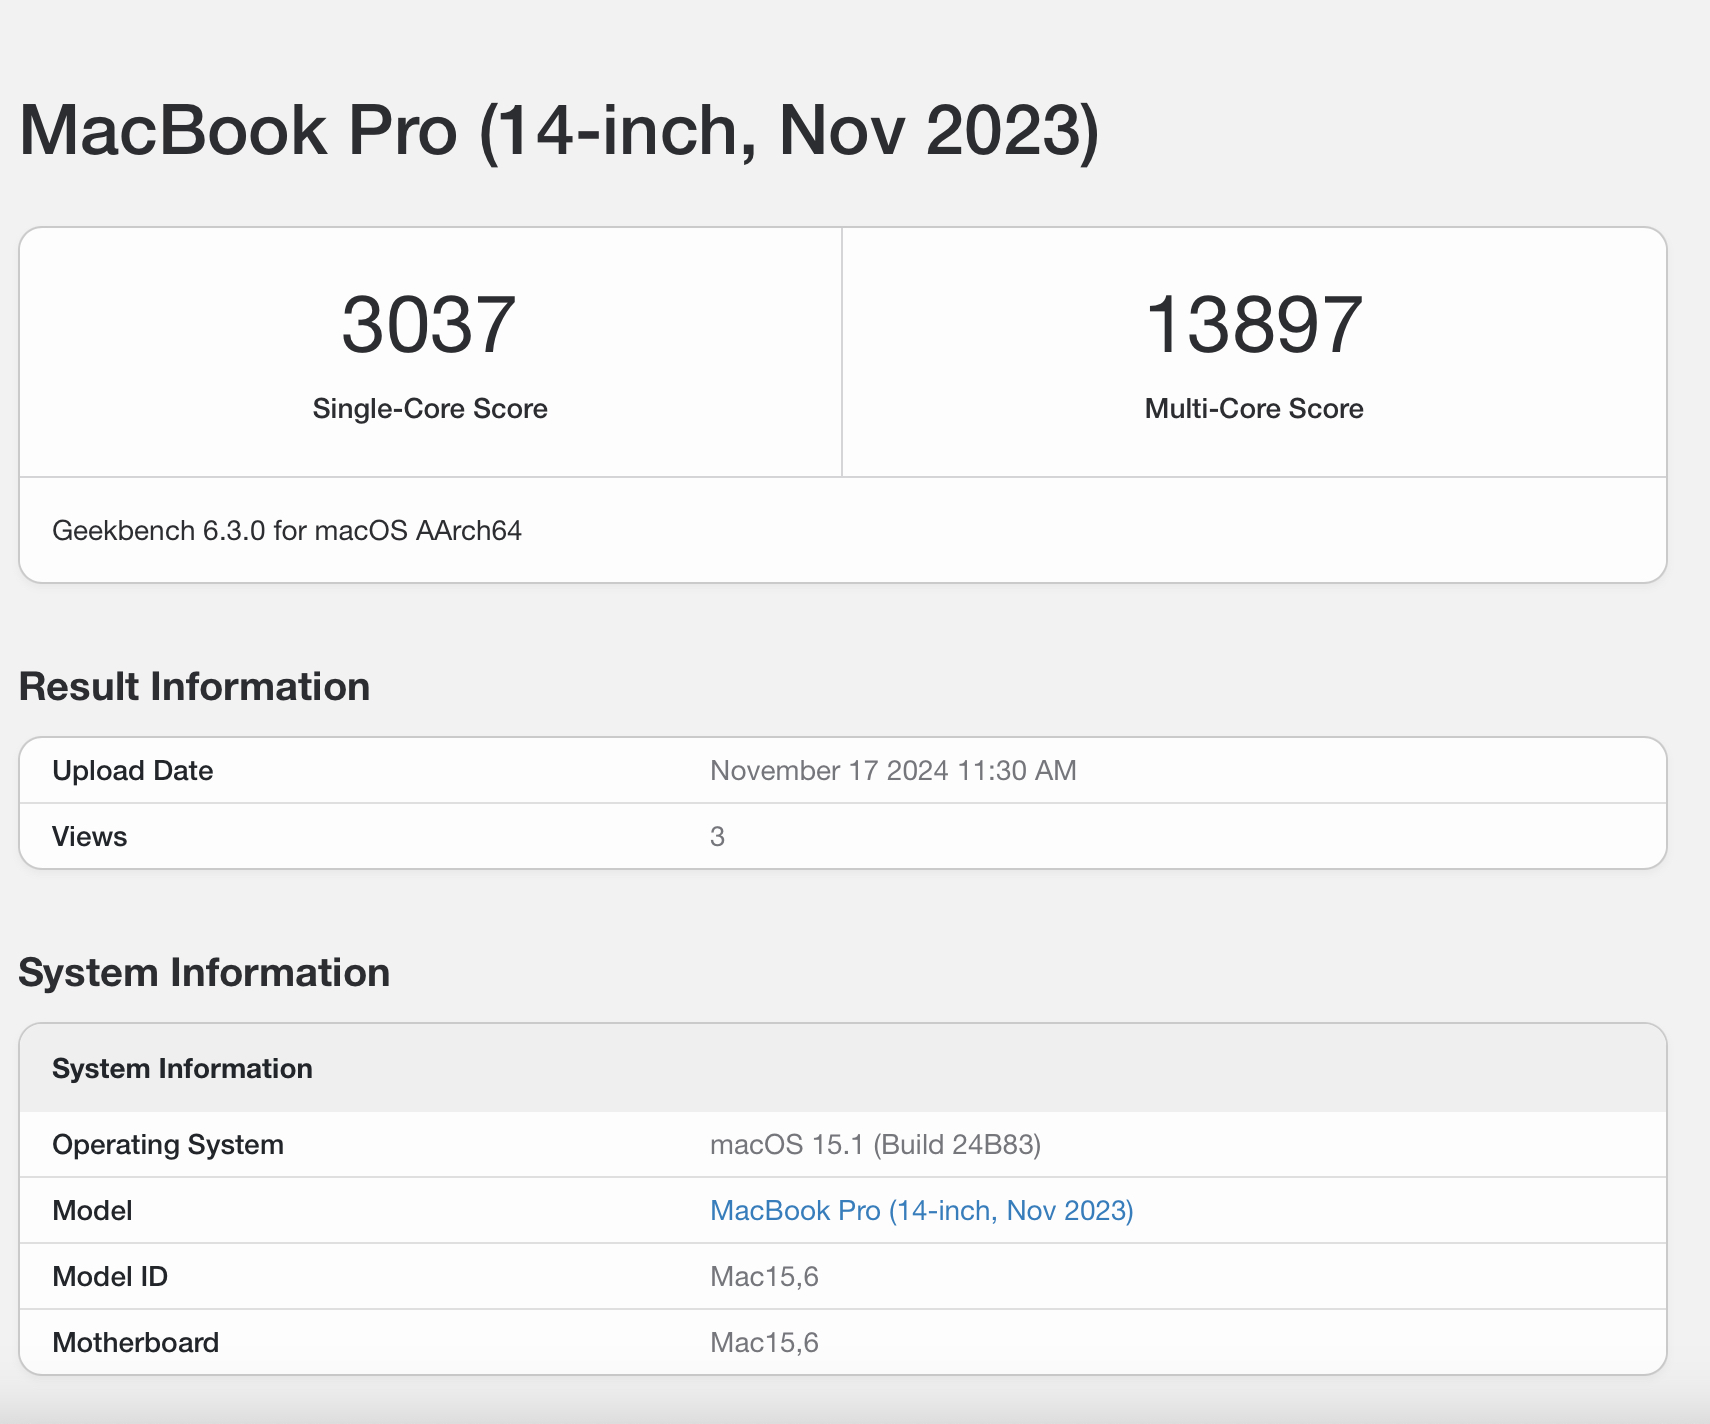Image resolution: width=1710 pixels, height=1424 pixels.
Task: Click the Model row label
Action: click(92, 1210)
